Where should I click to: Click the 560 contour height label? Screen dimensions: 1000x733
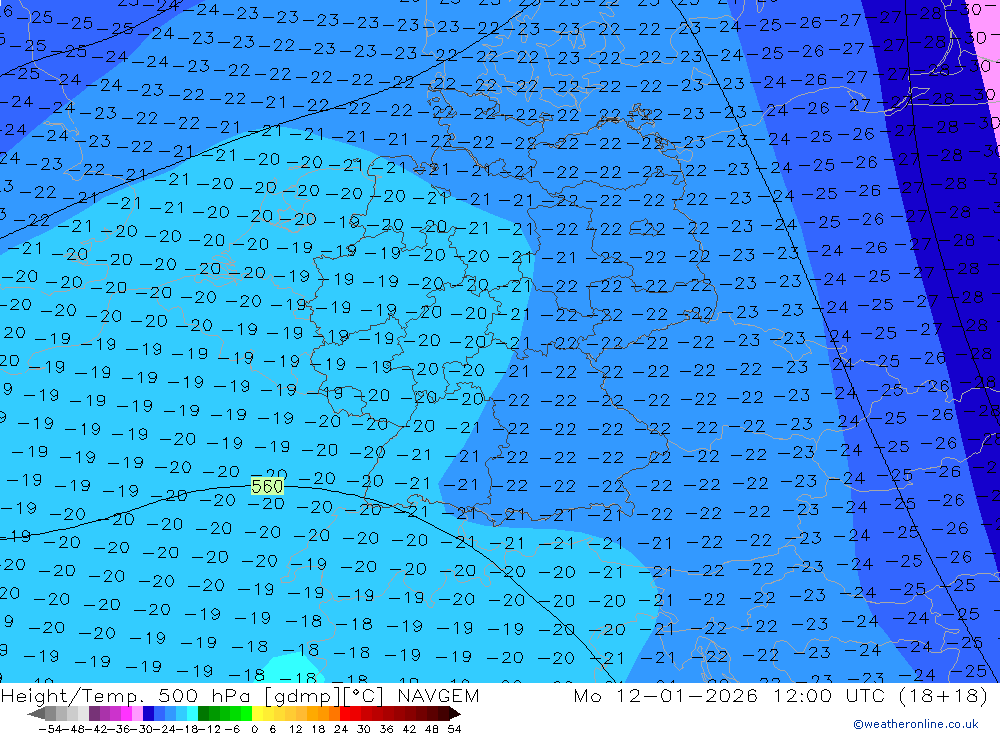[267, 486]
